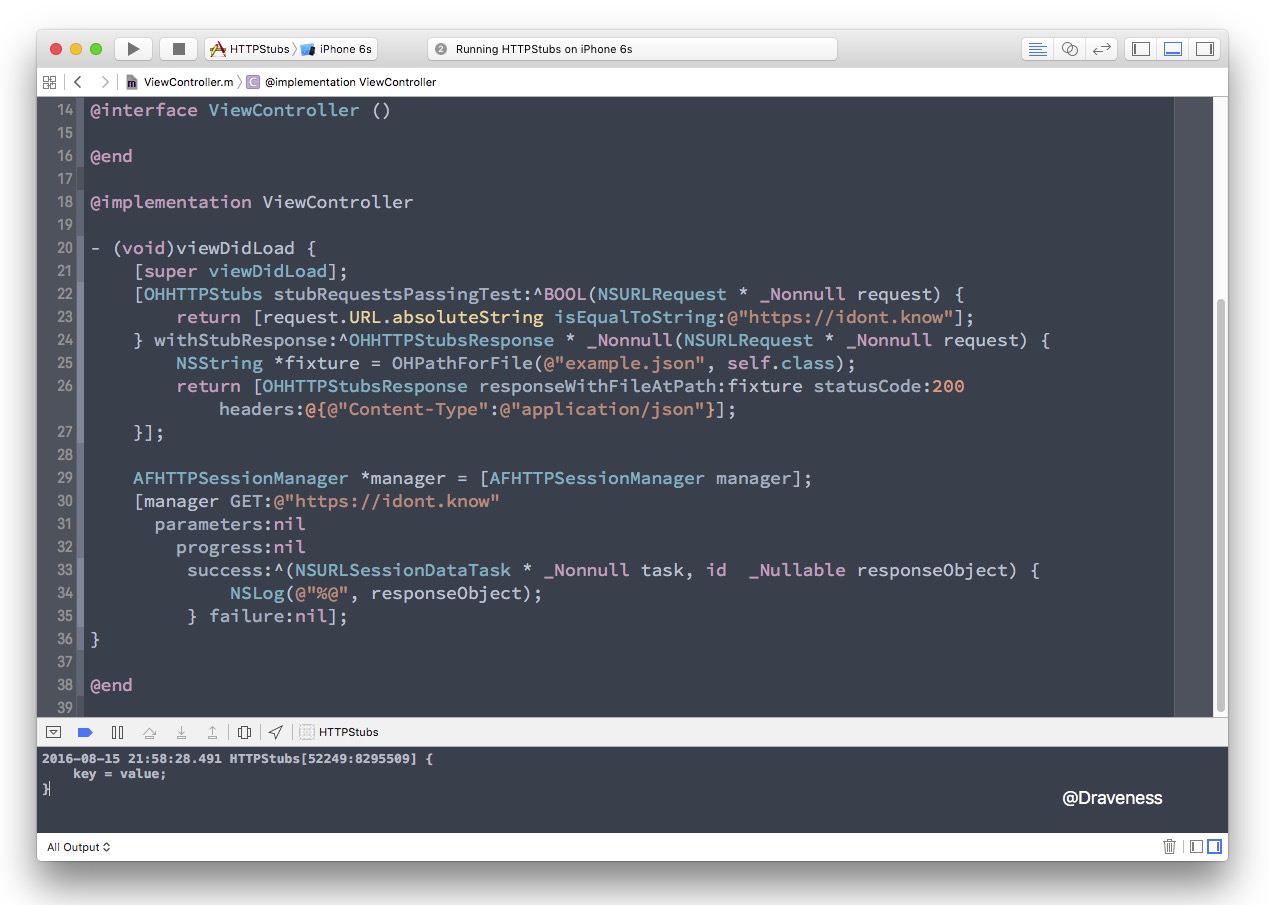Toggle the Inspector panel visibility
Viewport: 1269px width, 905px height.
click(1204, 48)
